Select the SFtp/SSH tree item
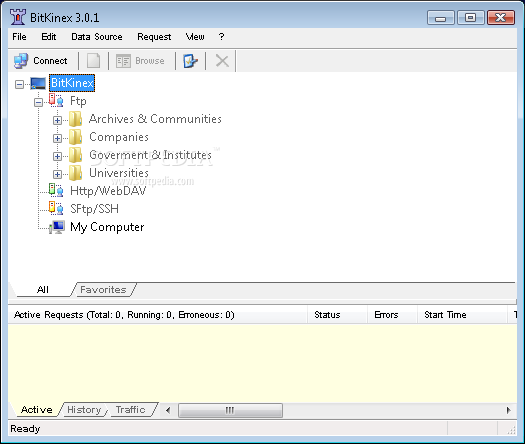The image size is (525, 444). [x=94, y=209]
